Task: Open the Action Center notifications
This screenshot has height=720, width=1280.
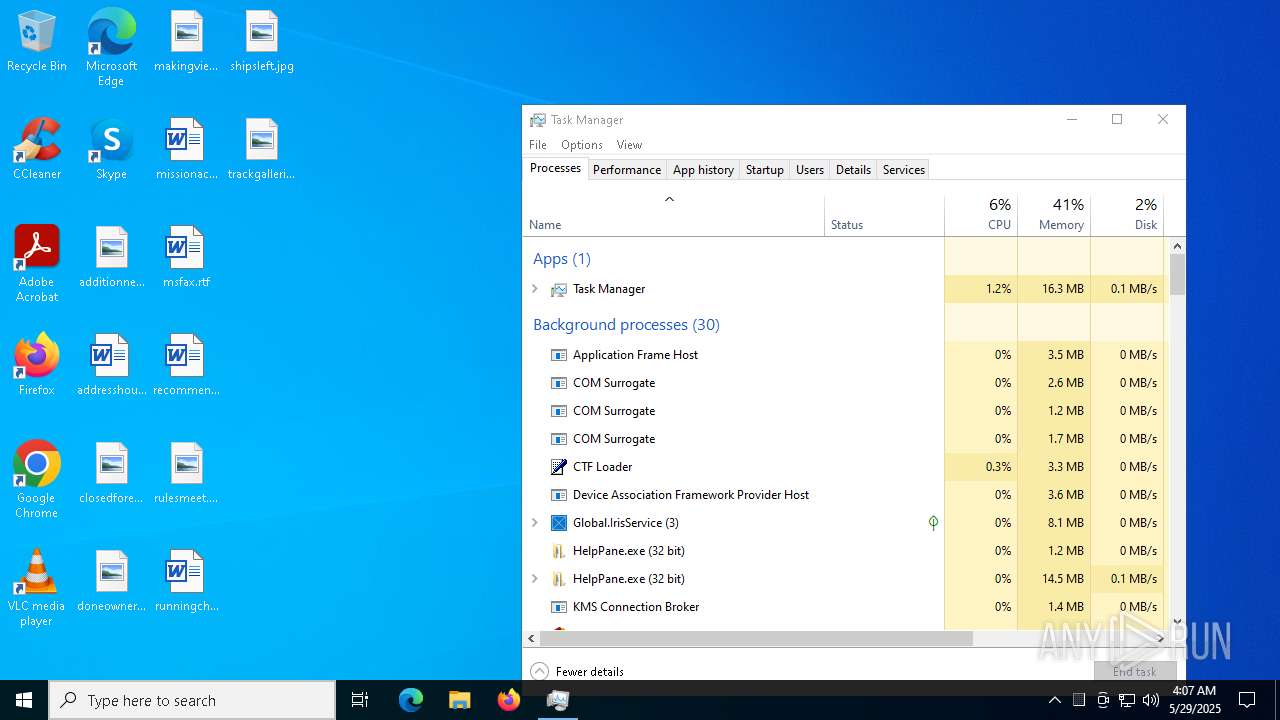Action: tap(1247, 700)
